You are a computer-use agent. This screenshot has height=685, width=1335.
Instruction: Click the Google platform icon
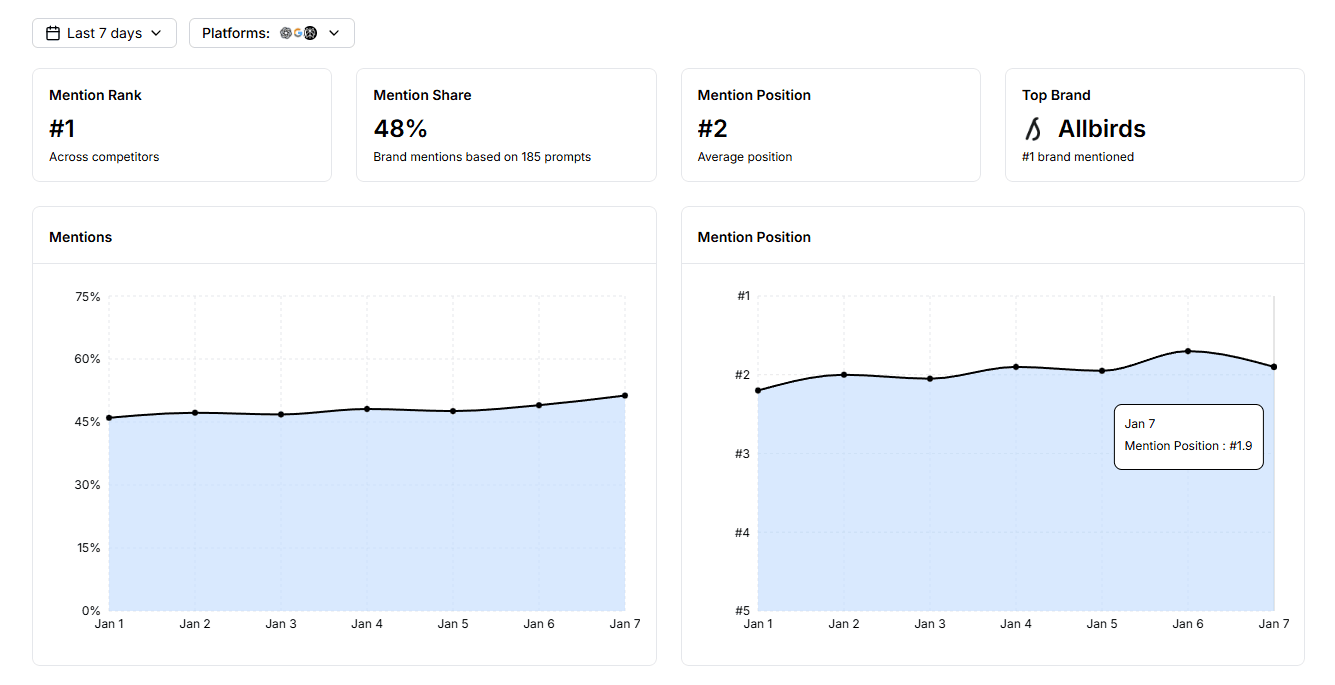298,33
